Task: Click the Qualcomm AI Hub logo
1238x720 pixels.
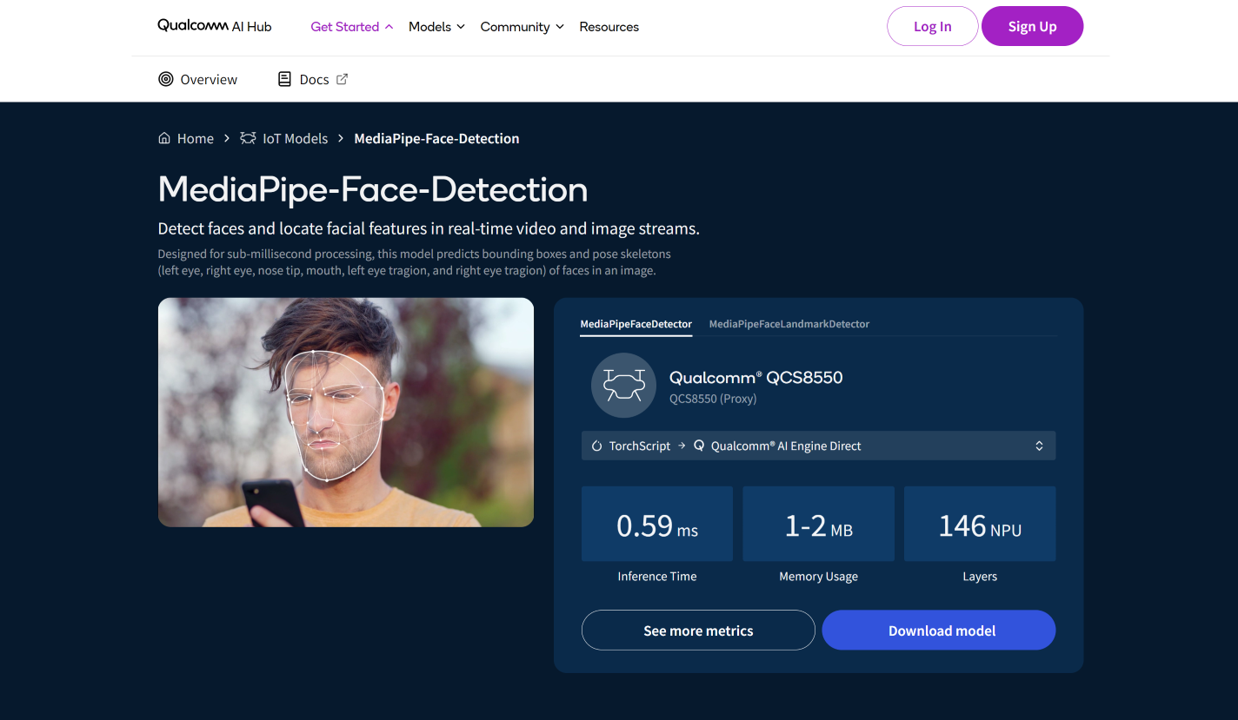Action: (214, 26)
